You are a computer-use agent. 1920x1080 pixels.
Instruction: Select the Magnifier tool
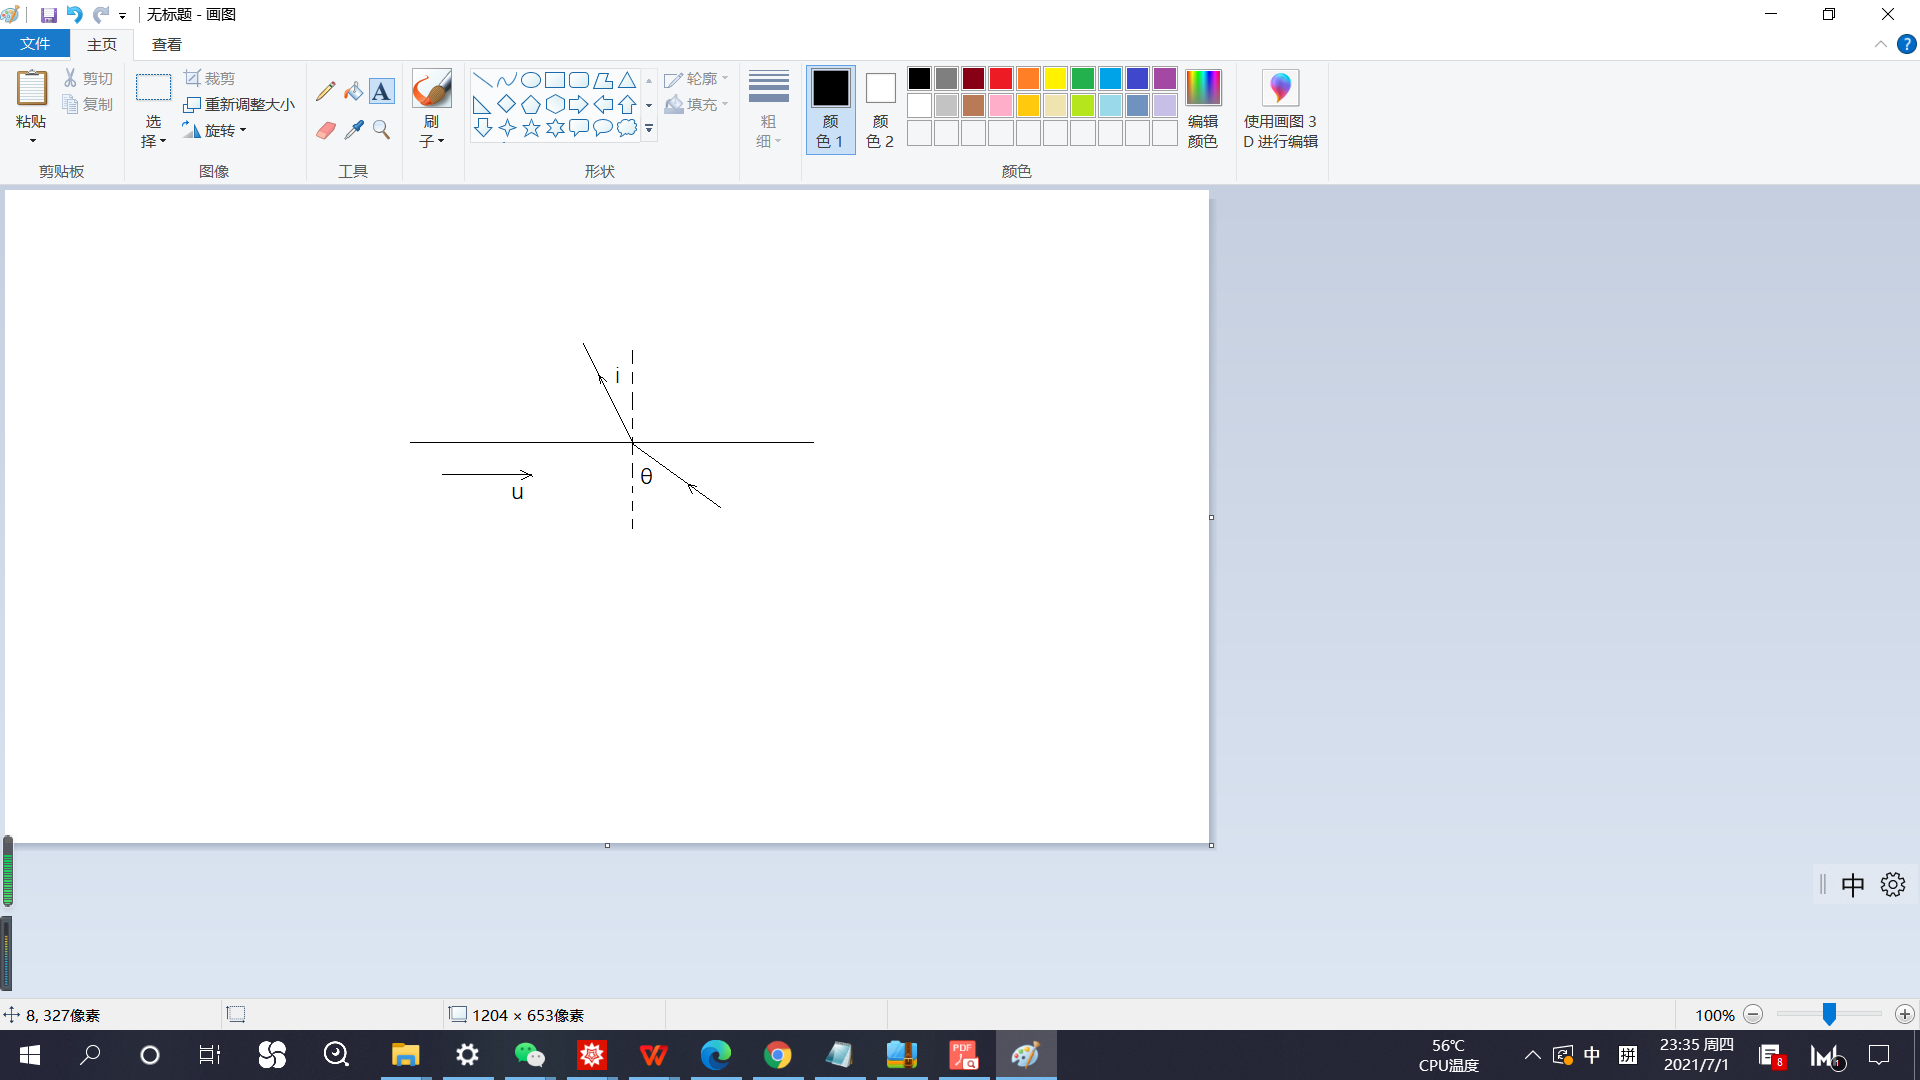[x=381, y=130]
